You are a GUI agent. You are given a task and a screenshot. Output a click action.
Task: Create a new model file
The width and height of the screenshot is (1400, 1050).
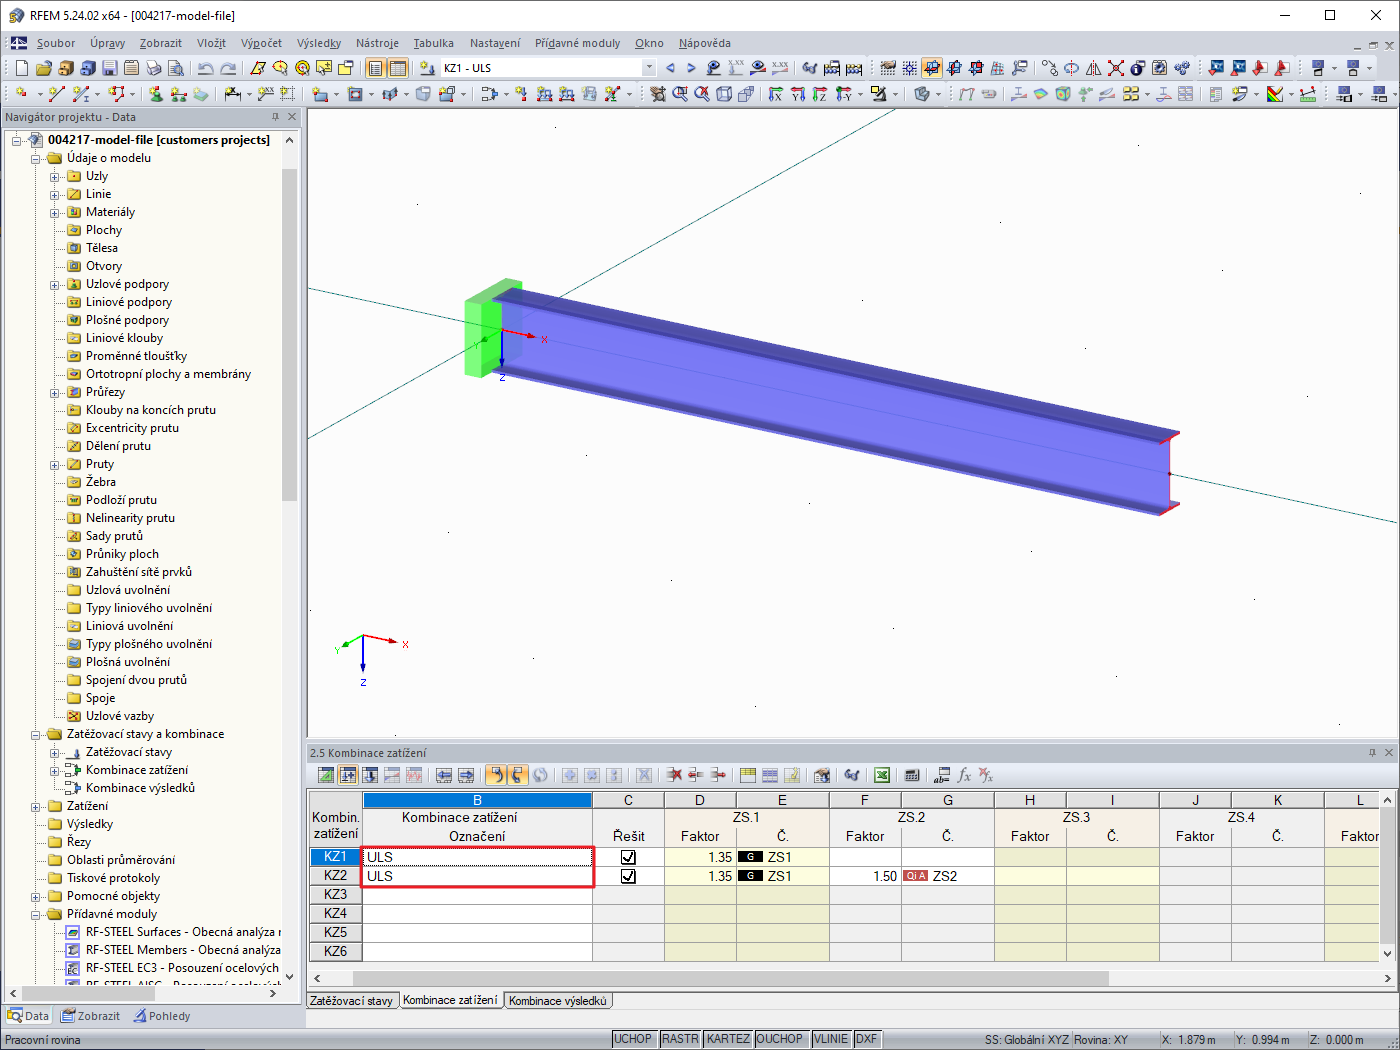click(22, 68)
